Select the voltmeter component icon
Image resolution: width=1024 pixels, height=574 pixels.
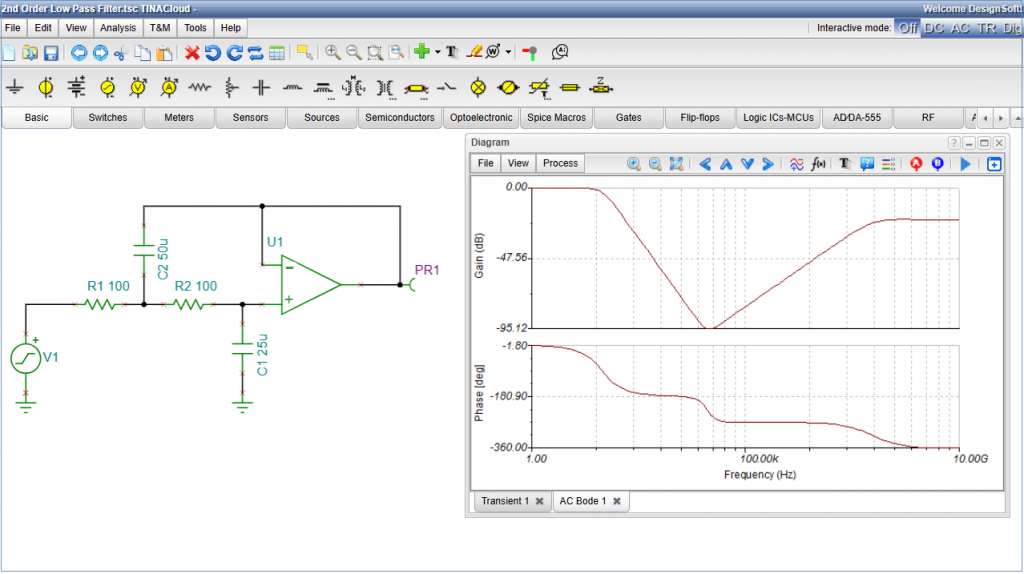click(x=138, y=88)
